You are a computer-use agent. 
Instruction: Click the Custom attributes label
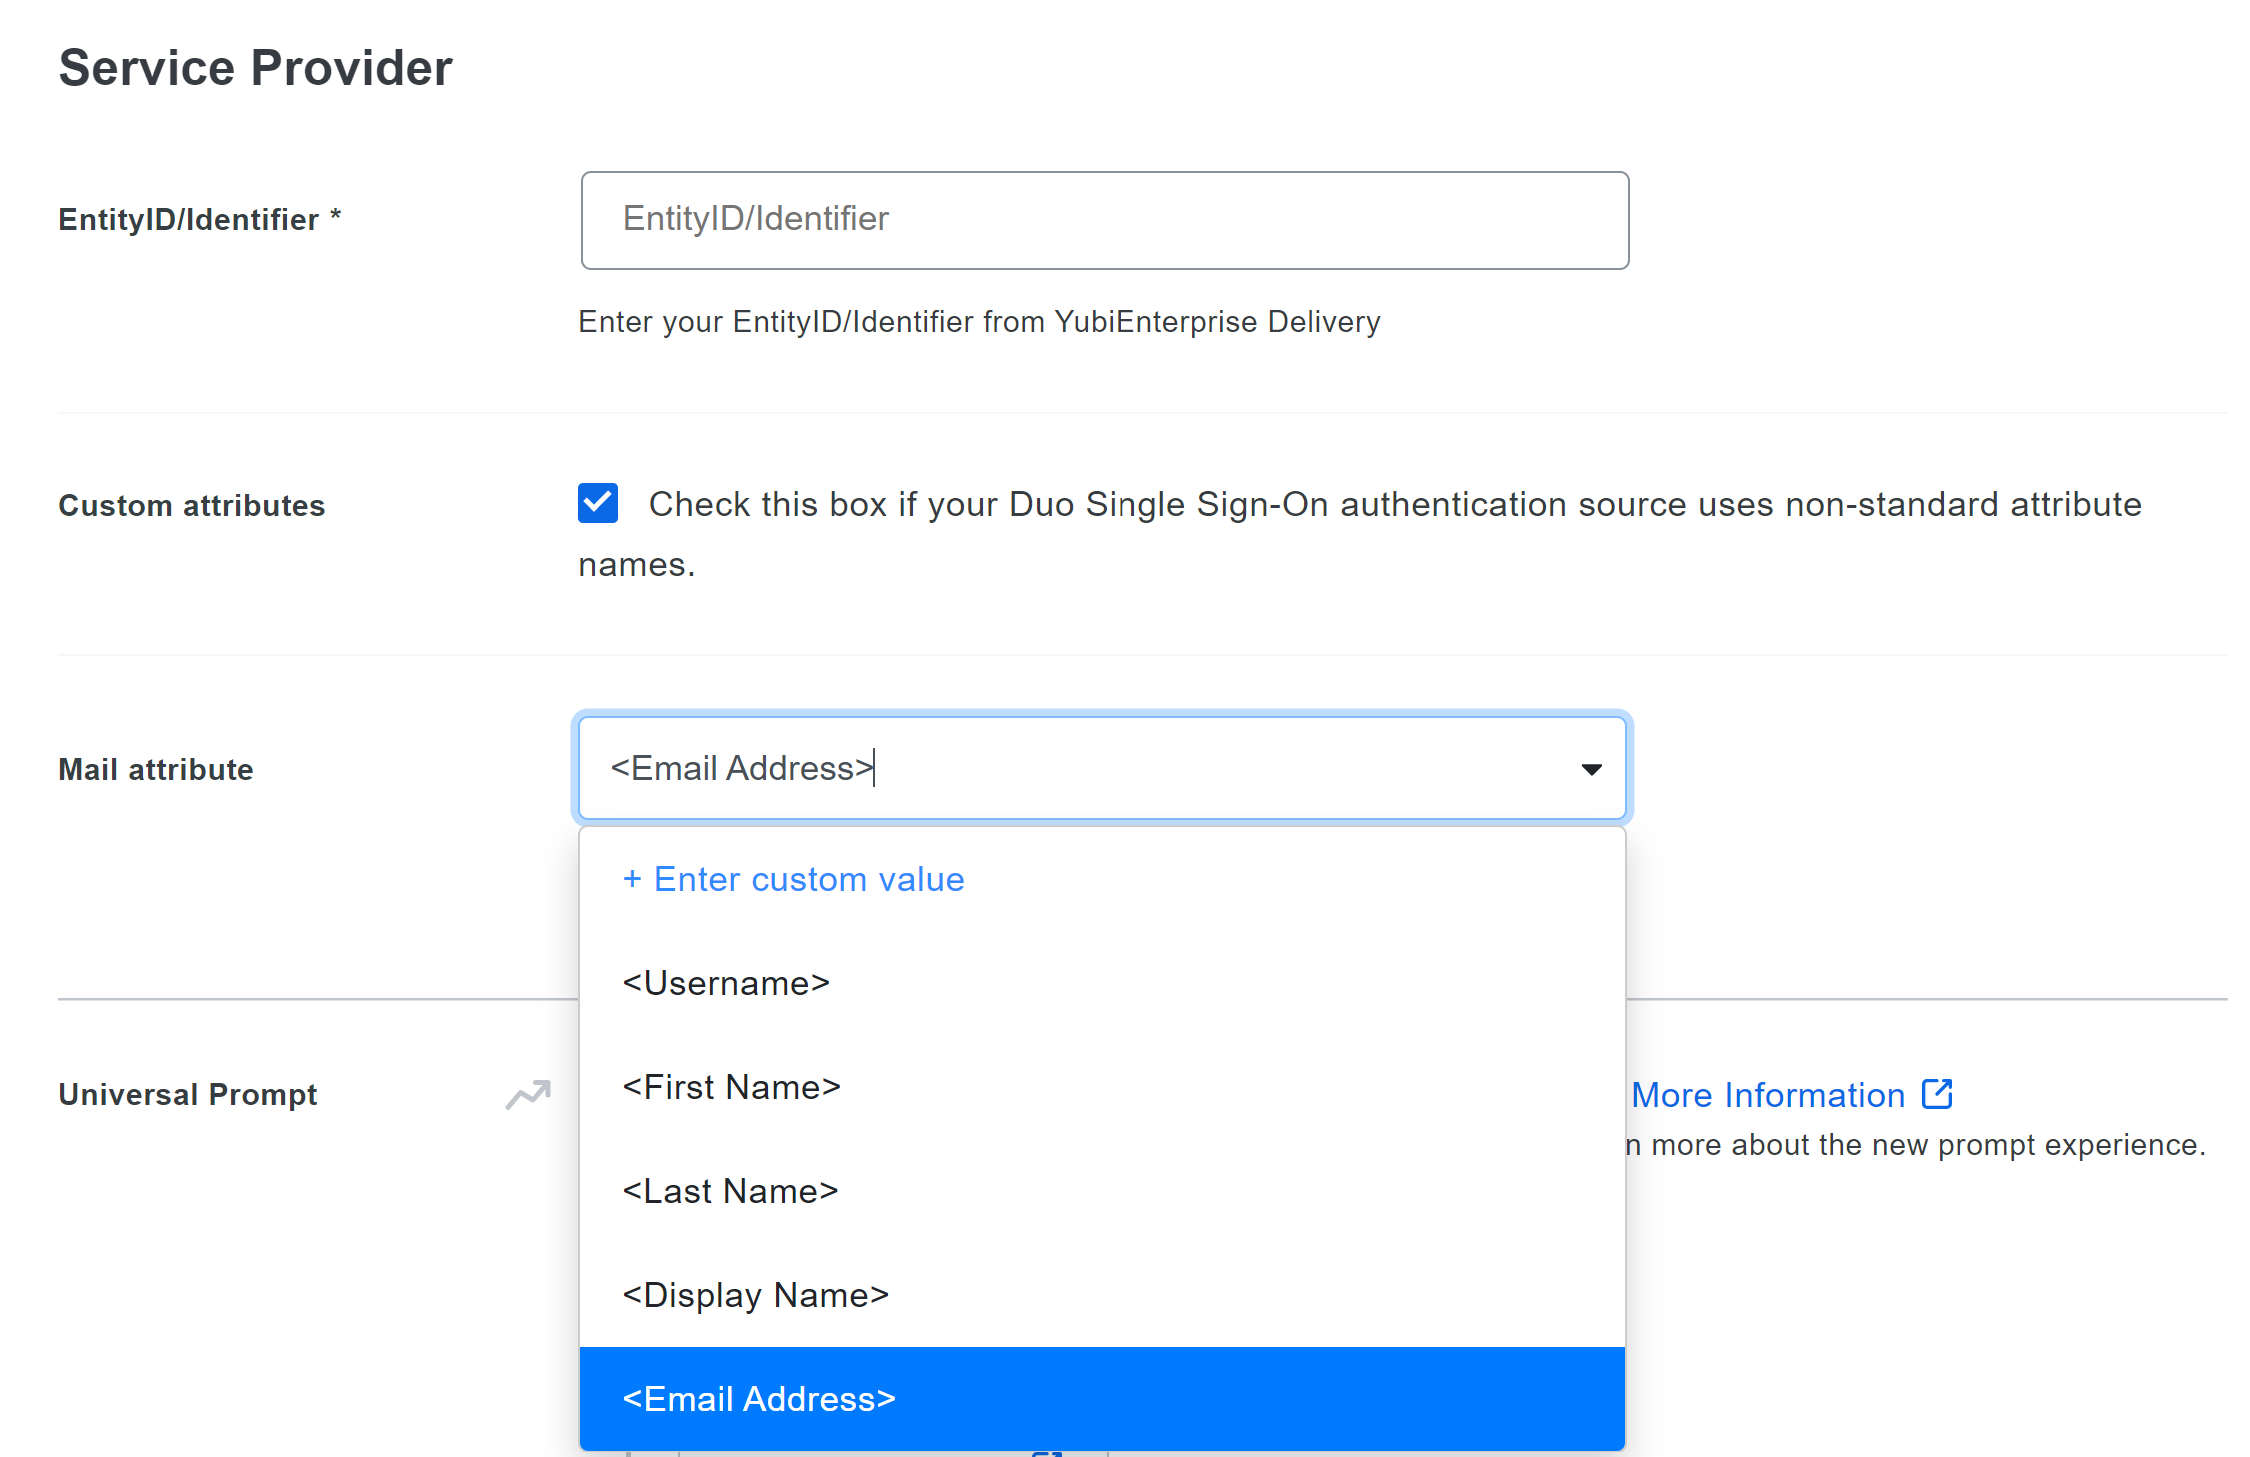pyautogui.click(x=192, y=505)
